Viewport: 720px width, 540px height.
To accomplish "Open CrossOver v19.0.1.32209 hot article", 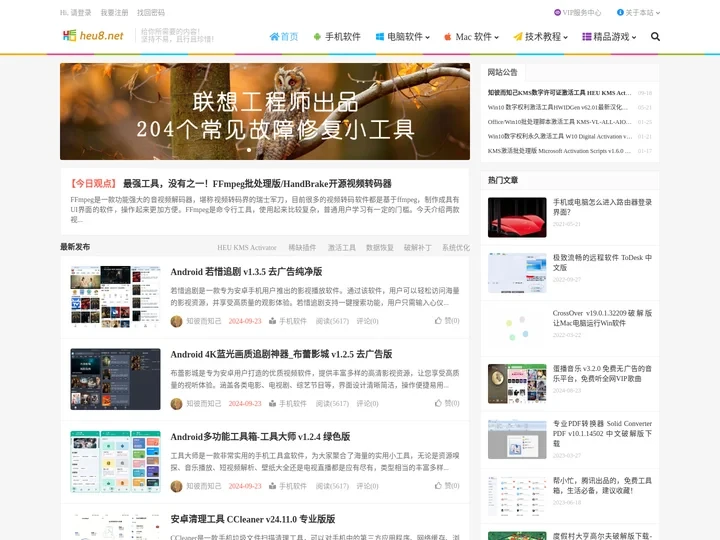I will [602, 318].
